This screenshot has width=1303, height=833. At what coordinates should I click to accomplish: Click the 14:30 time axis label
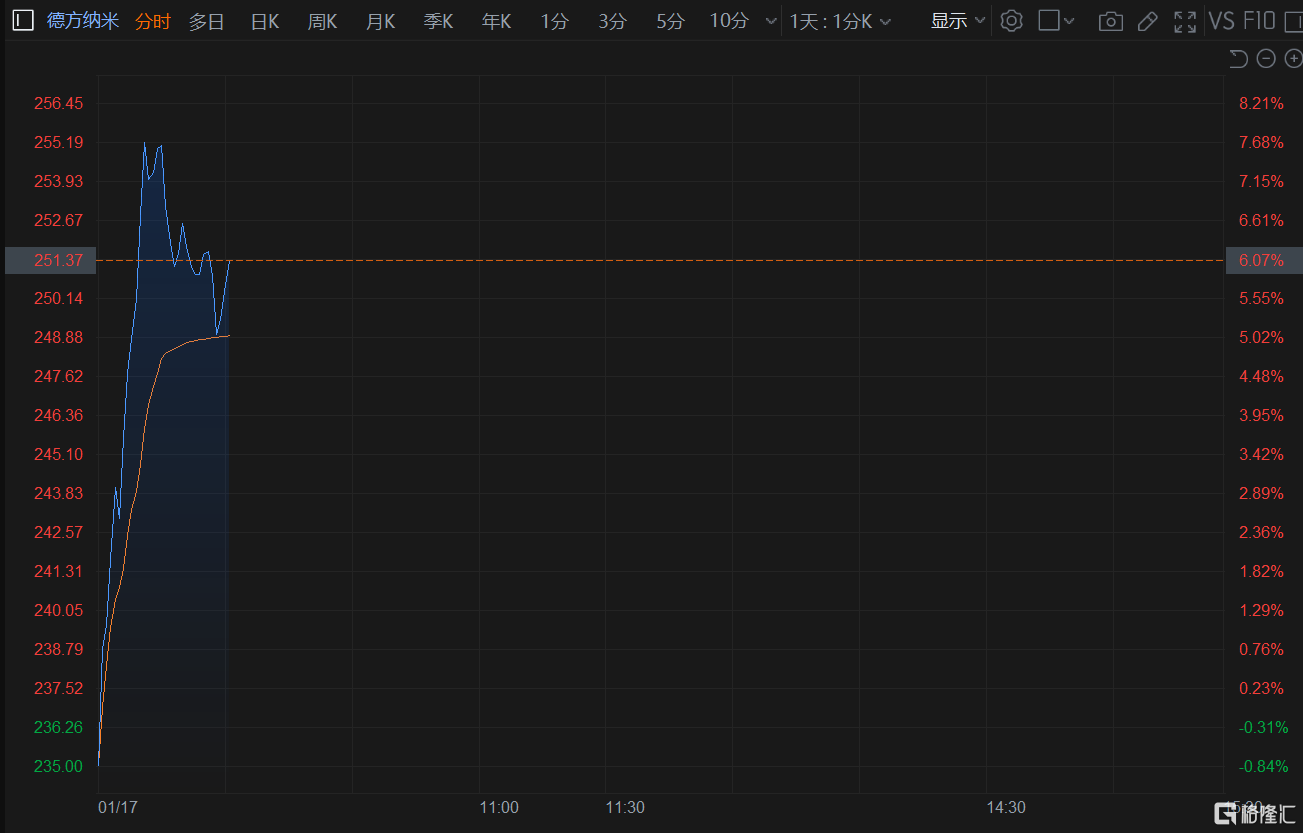click(1006, 807)
